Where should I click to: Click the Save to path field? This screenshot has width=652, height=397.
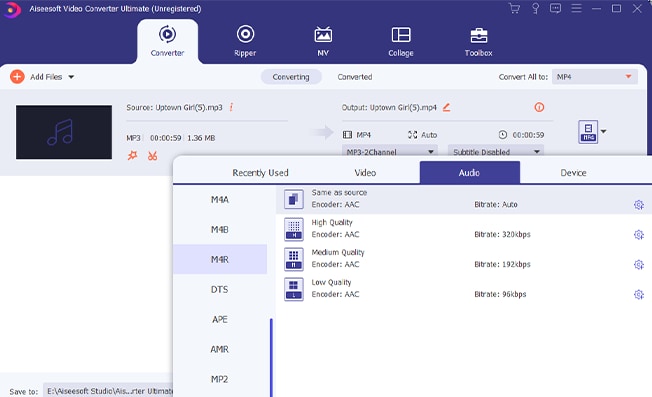tap(108, 391)
